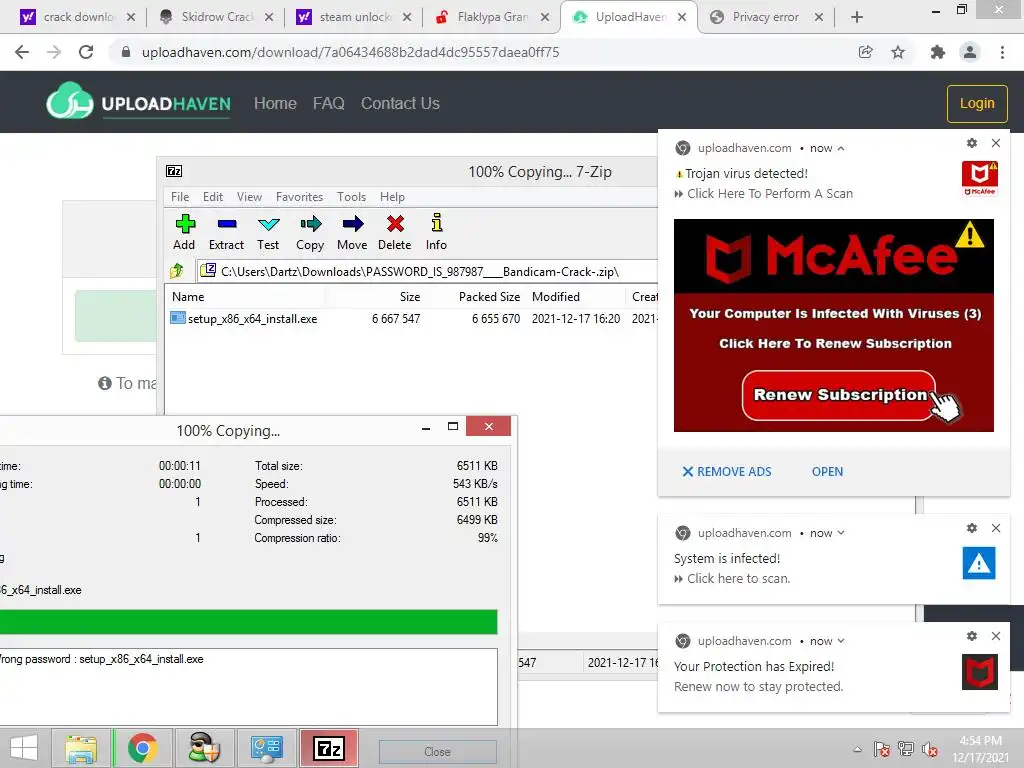Open the FAQ link on UploadHaven
This screenshot has width=1024, height=768.
click(328, 103)
